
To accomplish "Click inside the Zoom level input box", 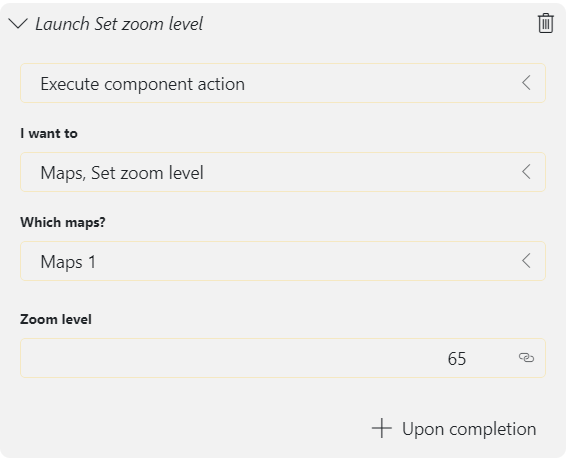I will pos(283,358).
